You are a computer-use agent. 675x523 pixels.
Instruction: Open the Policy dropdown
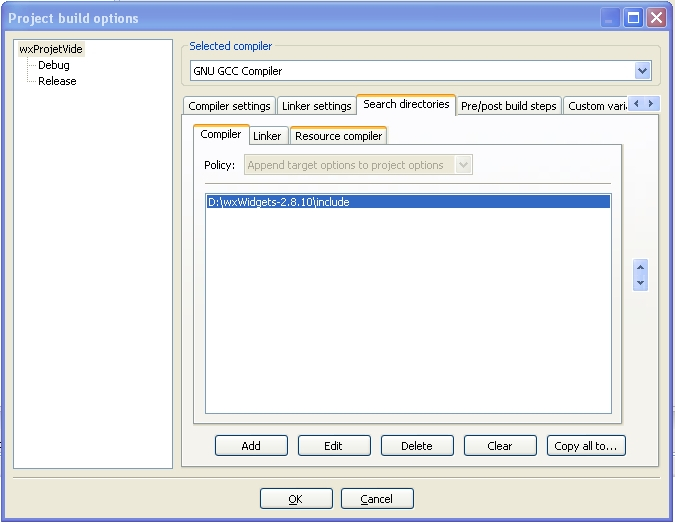pyautogui.click(x=463, y=165)
